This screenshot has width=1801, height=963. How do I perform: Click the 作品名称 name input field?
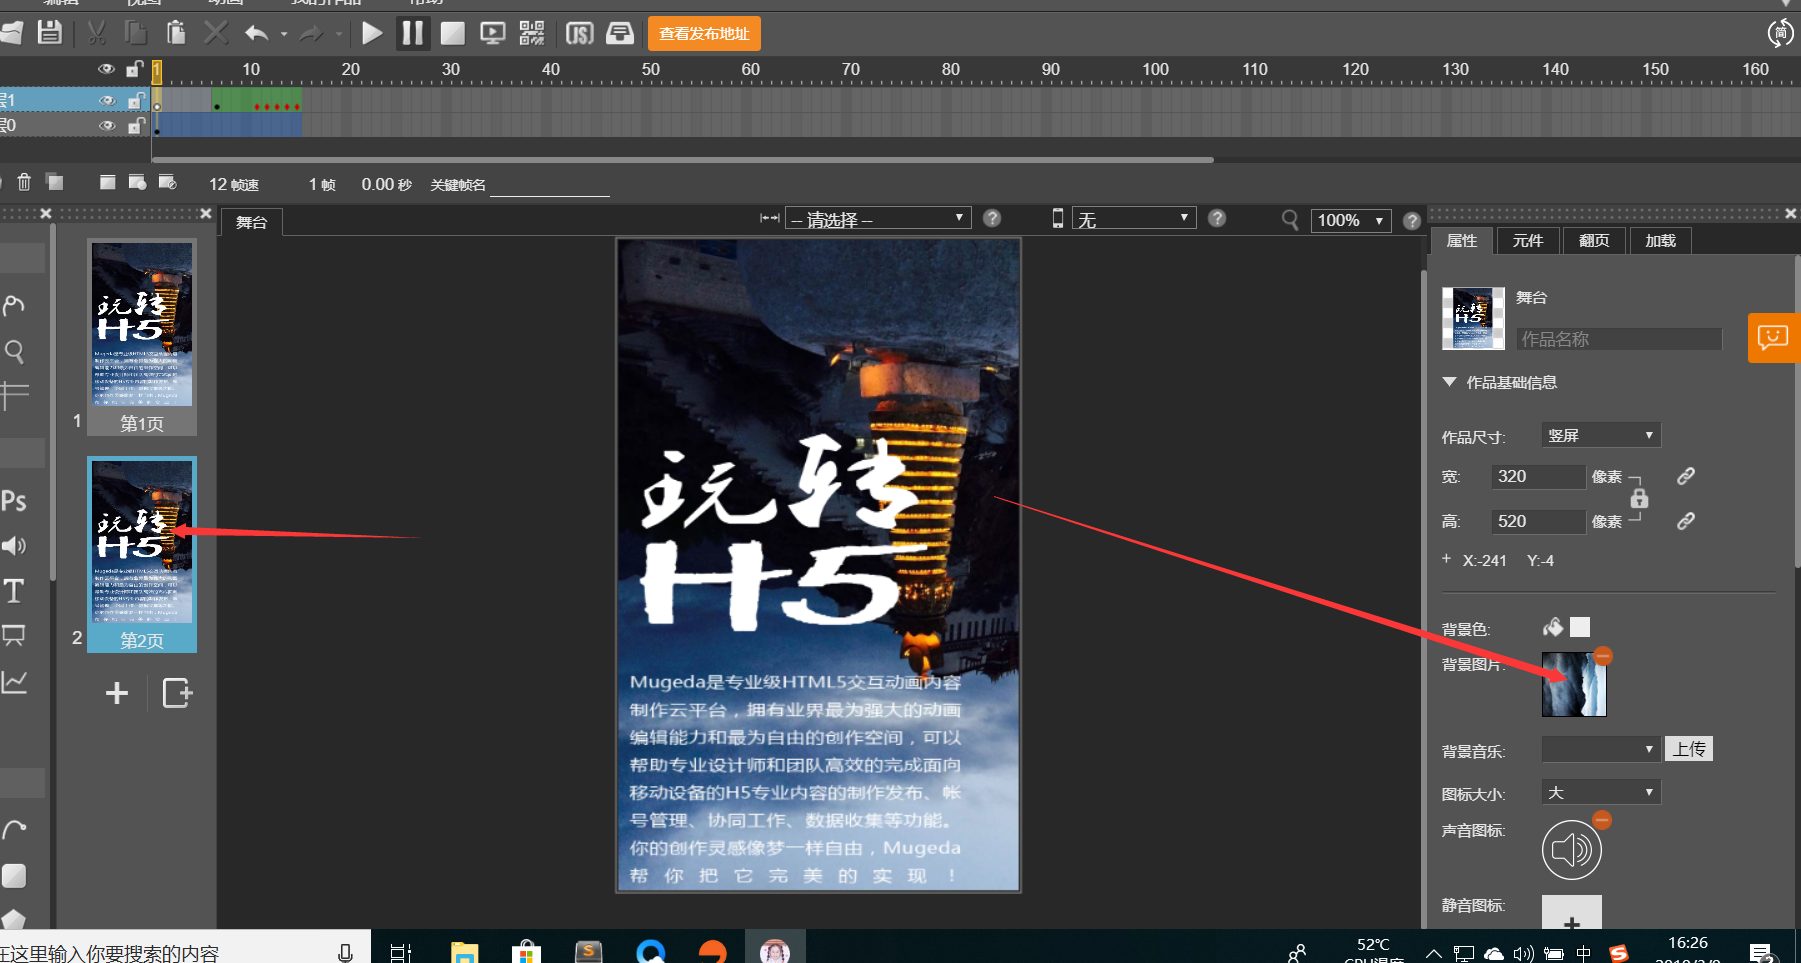(x=1619, y=339)
